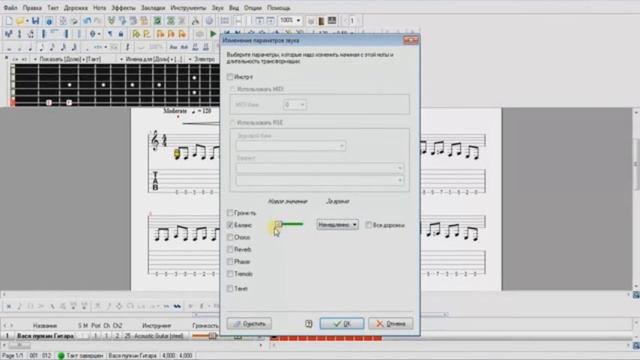Screen dimensions: 640x360
Task: Click the Open file folder icon
Action: (20, 20)
